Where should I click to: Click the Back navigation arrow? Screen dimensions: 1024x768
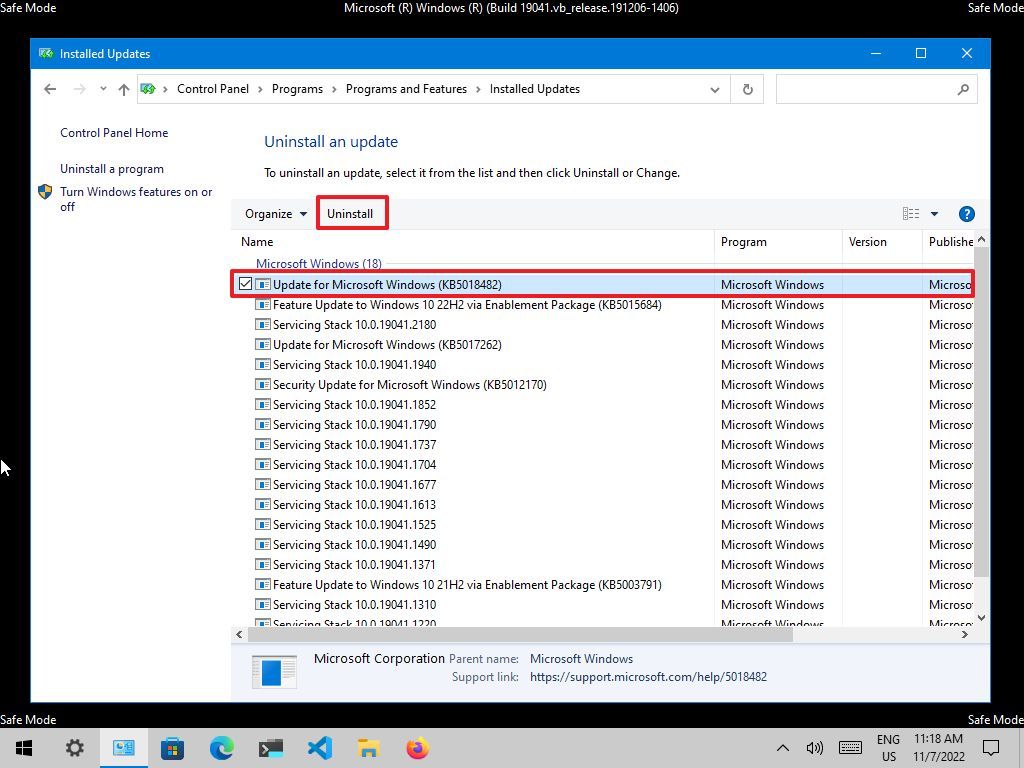(x=50, y=89)
